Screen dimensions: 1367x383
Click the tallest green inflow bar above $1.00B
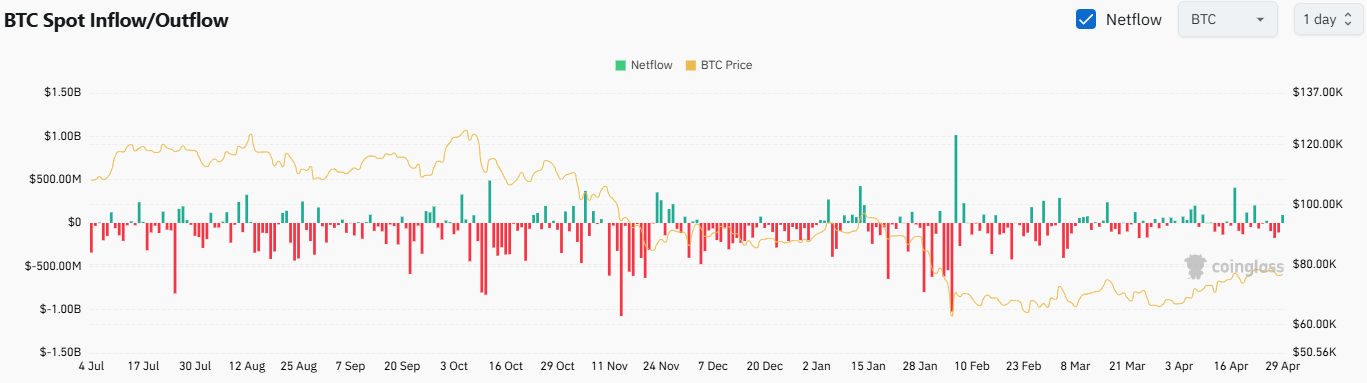point(956,178)
